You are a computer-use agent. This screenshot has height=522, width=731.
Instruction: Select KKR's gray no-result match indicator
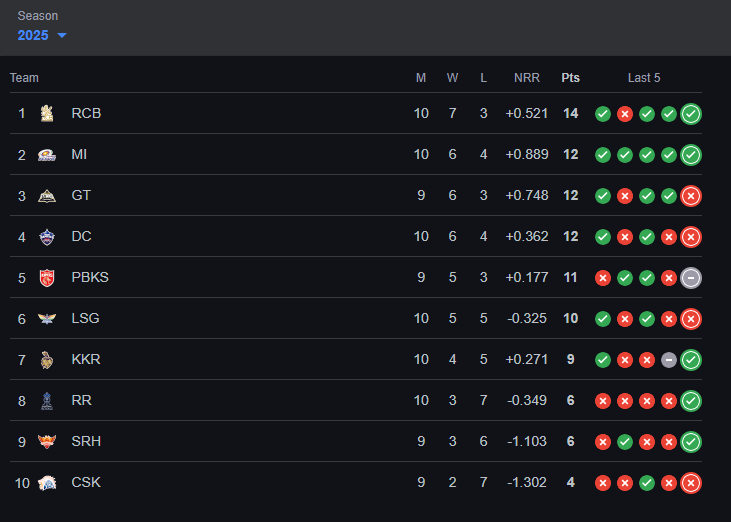[x=669, y=360]
